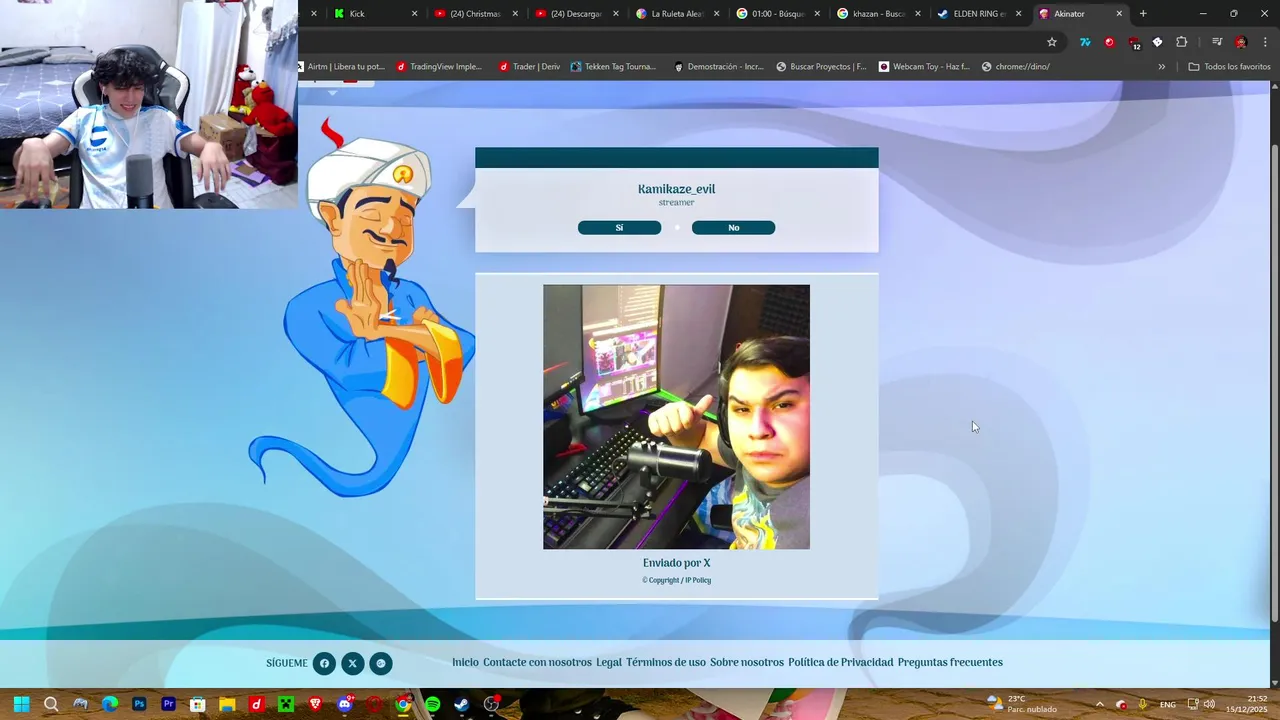The image size is (1280, 720).
Task: Open Términos de uso link
Action: coord(666,662)
